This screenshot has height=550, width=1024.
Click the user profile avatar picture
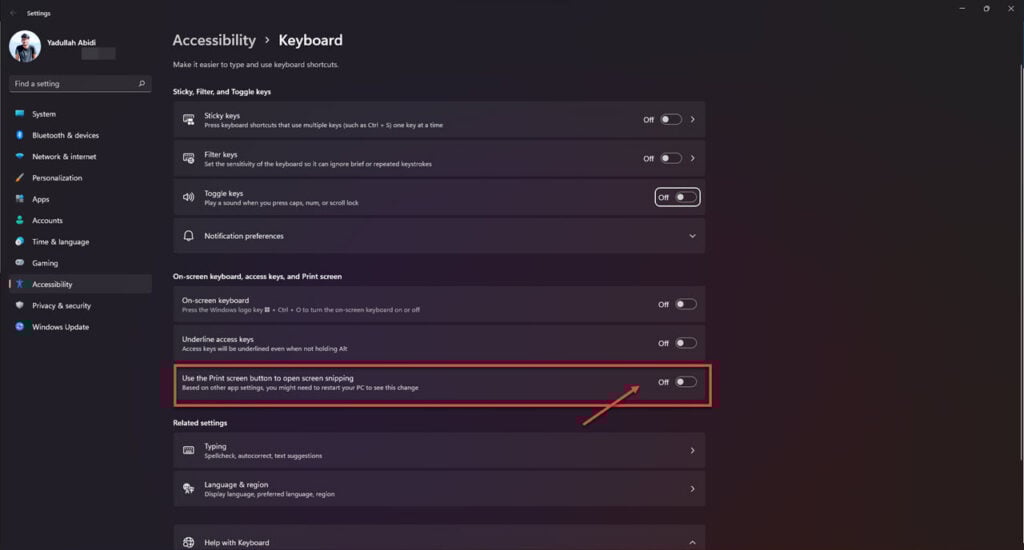pyautogui.click(x=25, y=46)
